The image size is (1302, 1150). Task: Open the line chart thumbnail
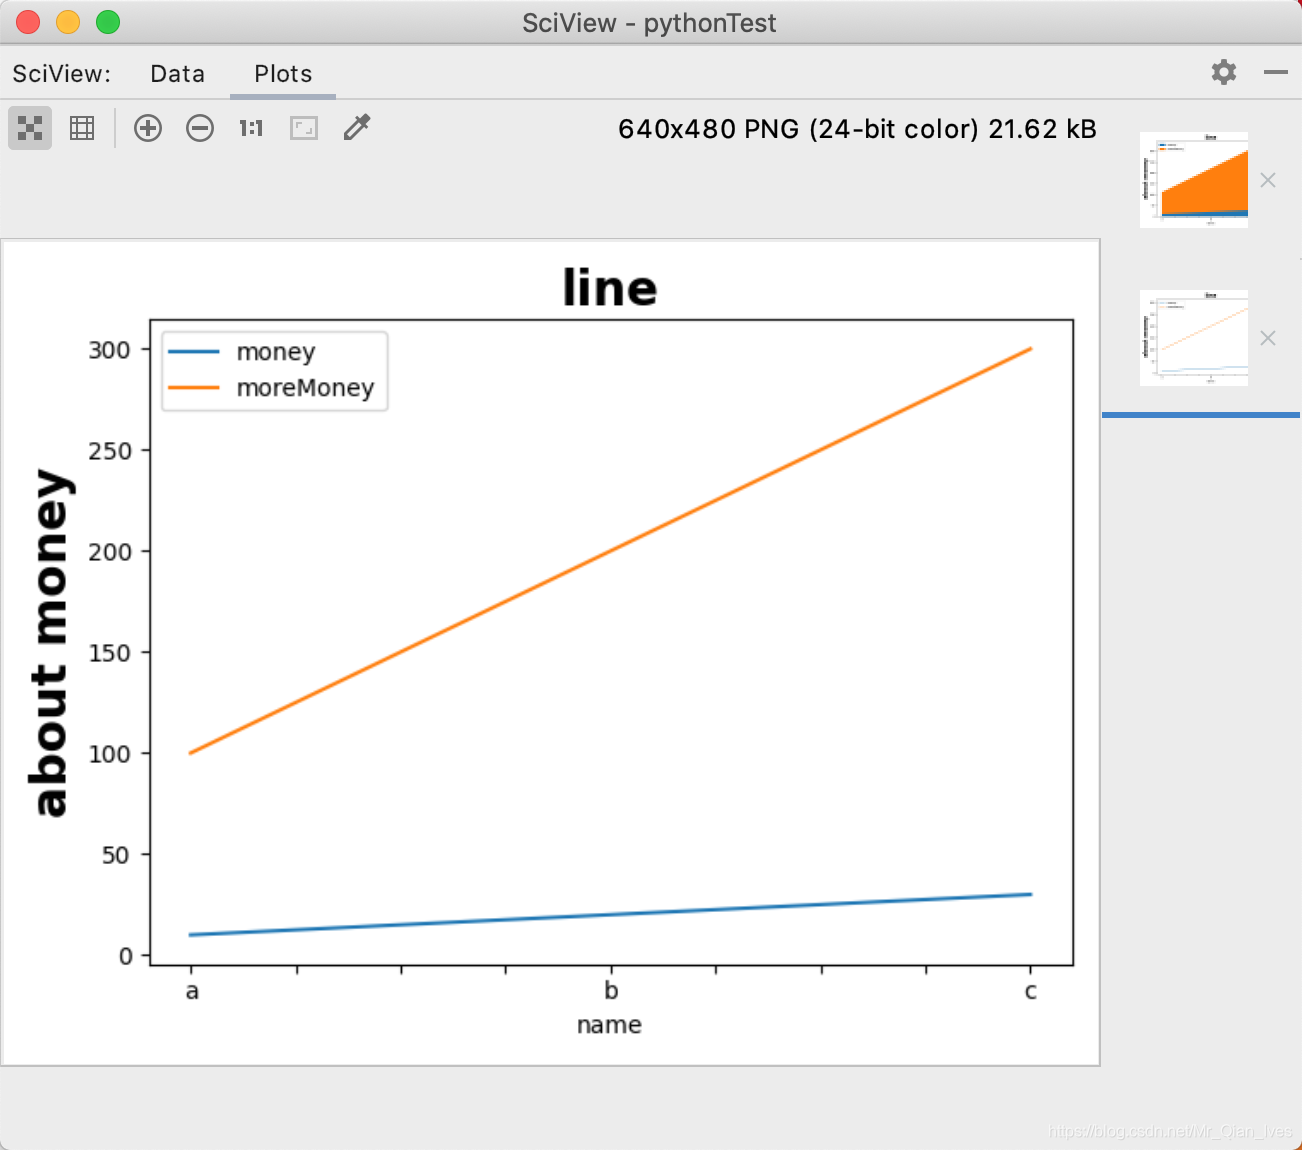1194,338
